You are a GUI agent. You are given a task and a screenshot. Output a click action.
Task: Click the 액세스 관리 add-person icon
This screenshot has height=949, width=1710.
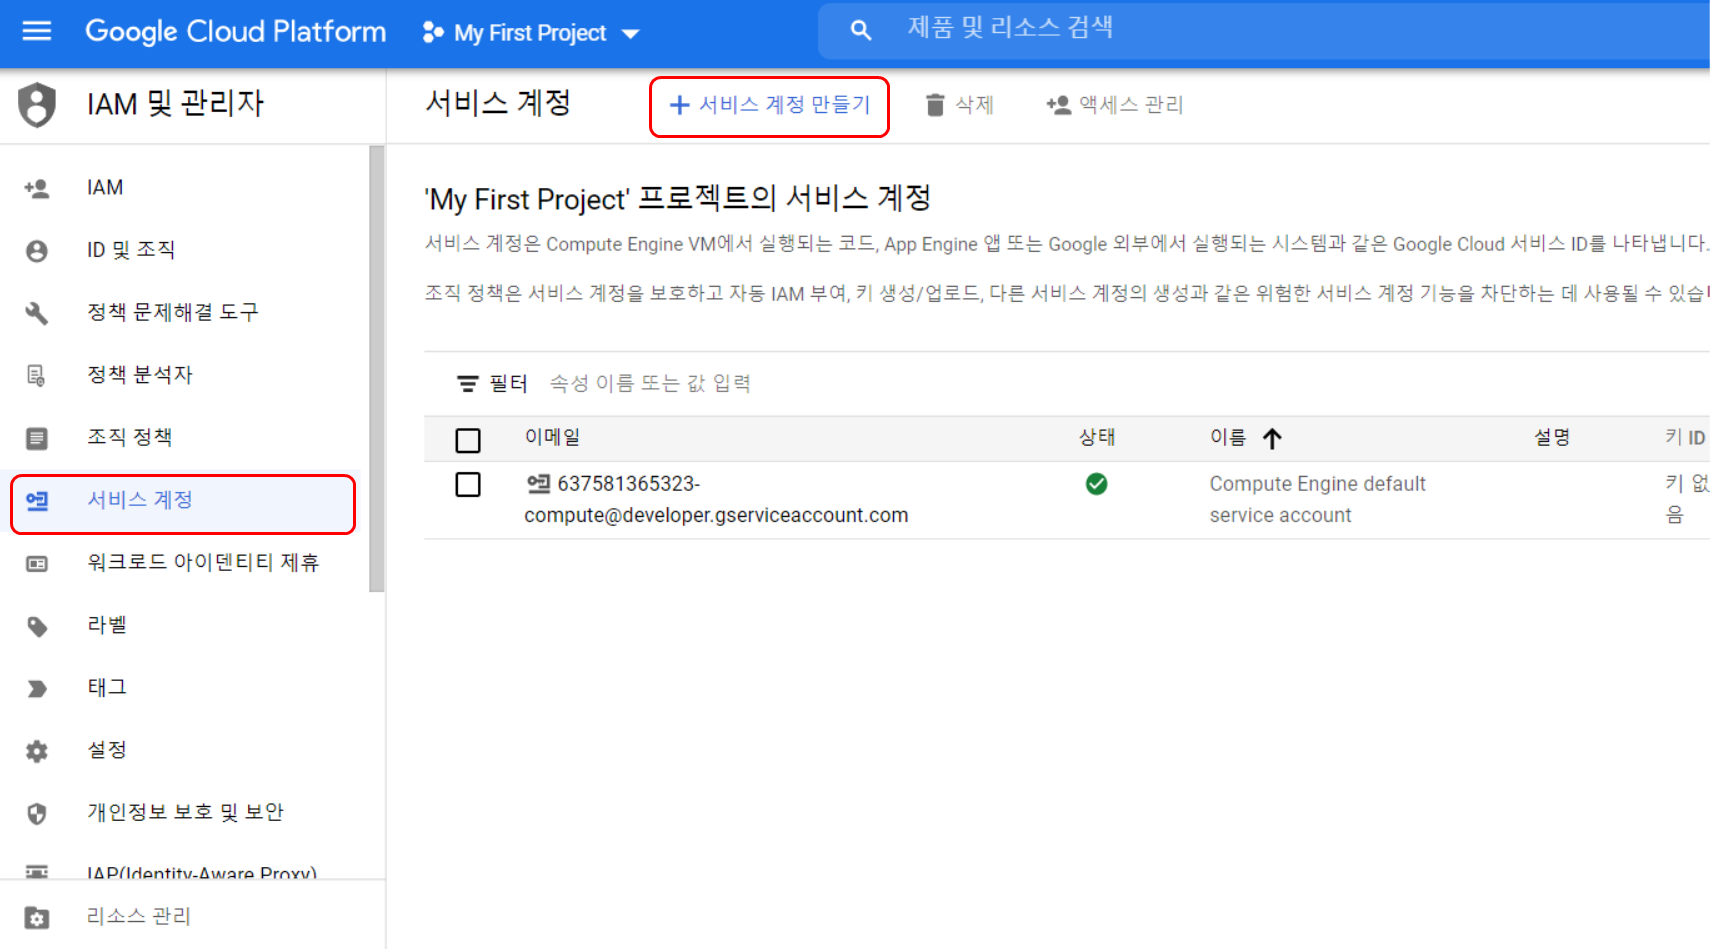[x=1058, y=105]
